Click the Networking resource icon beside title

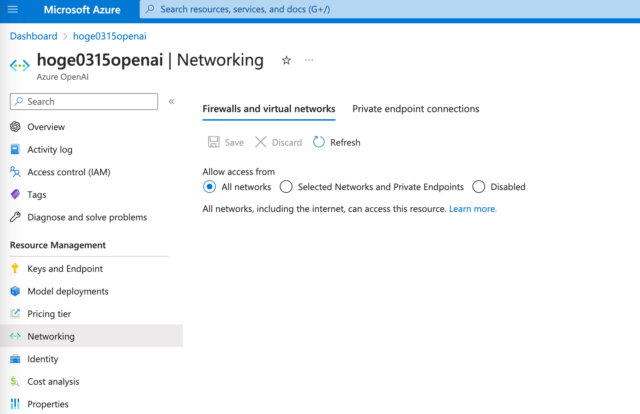(x=20, y=65)
